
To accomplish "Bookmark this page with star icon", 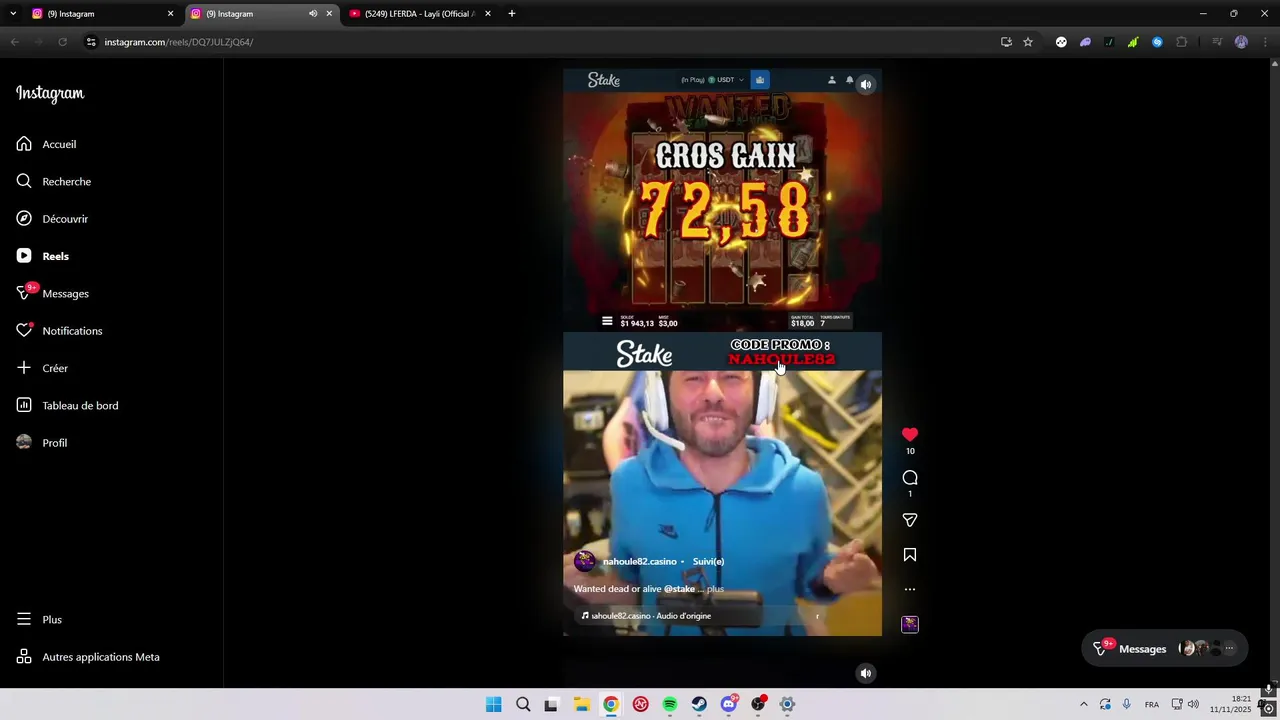I will point(1028,42).
